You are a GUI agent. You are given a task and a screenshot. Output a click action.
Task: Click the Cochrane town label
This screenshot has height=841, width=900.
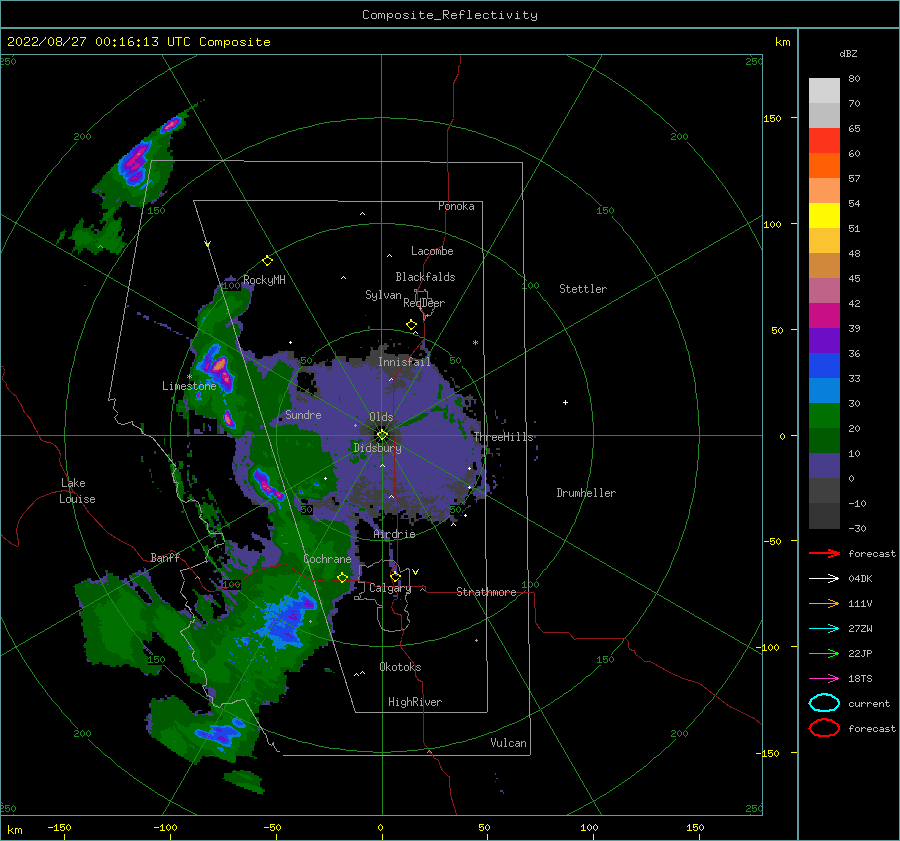[x=327, y=559]
